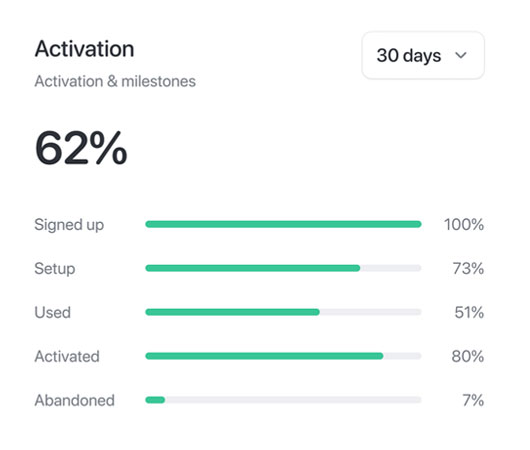This screenshot has width=530, height=450.
Task: Click the Activated row label
Action: click(x=67, y=356)
